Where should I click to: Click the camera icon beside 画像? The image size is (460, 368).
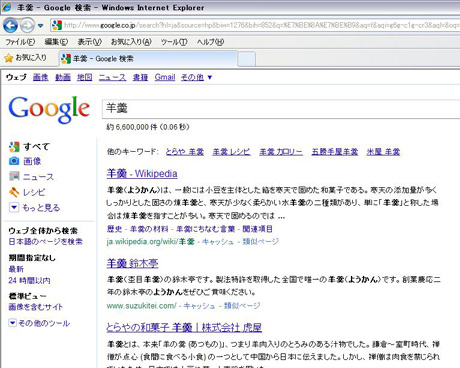click(x=14, y=161)
